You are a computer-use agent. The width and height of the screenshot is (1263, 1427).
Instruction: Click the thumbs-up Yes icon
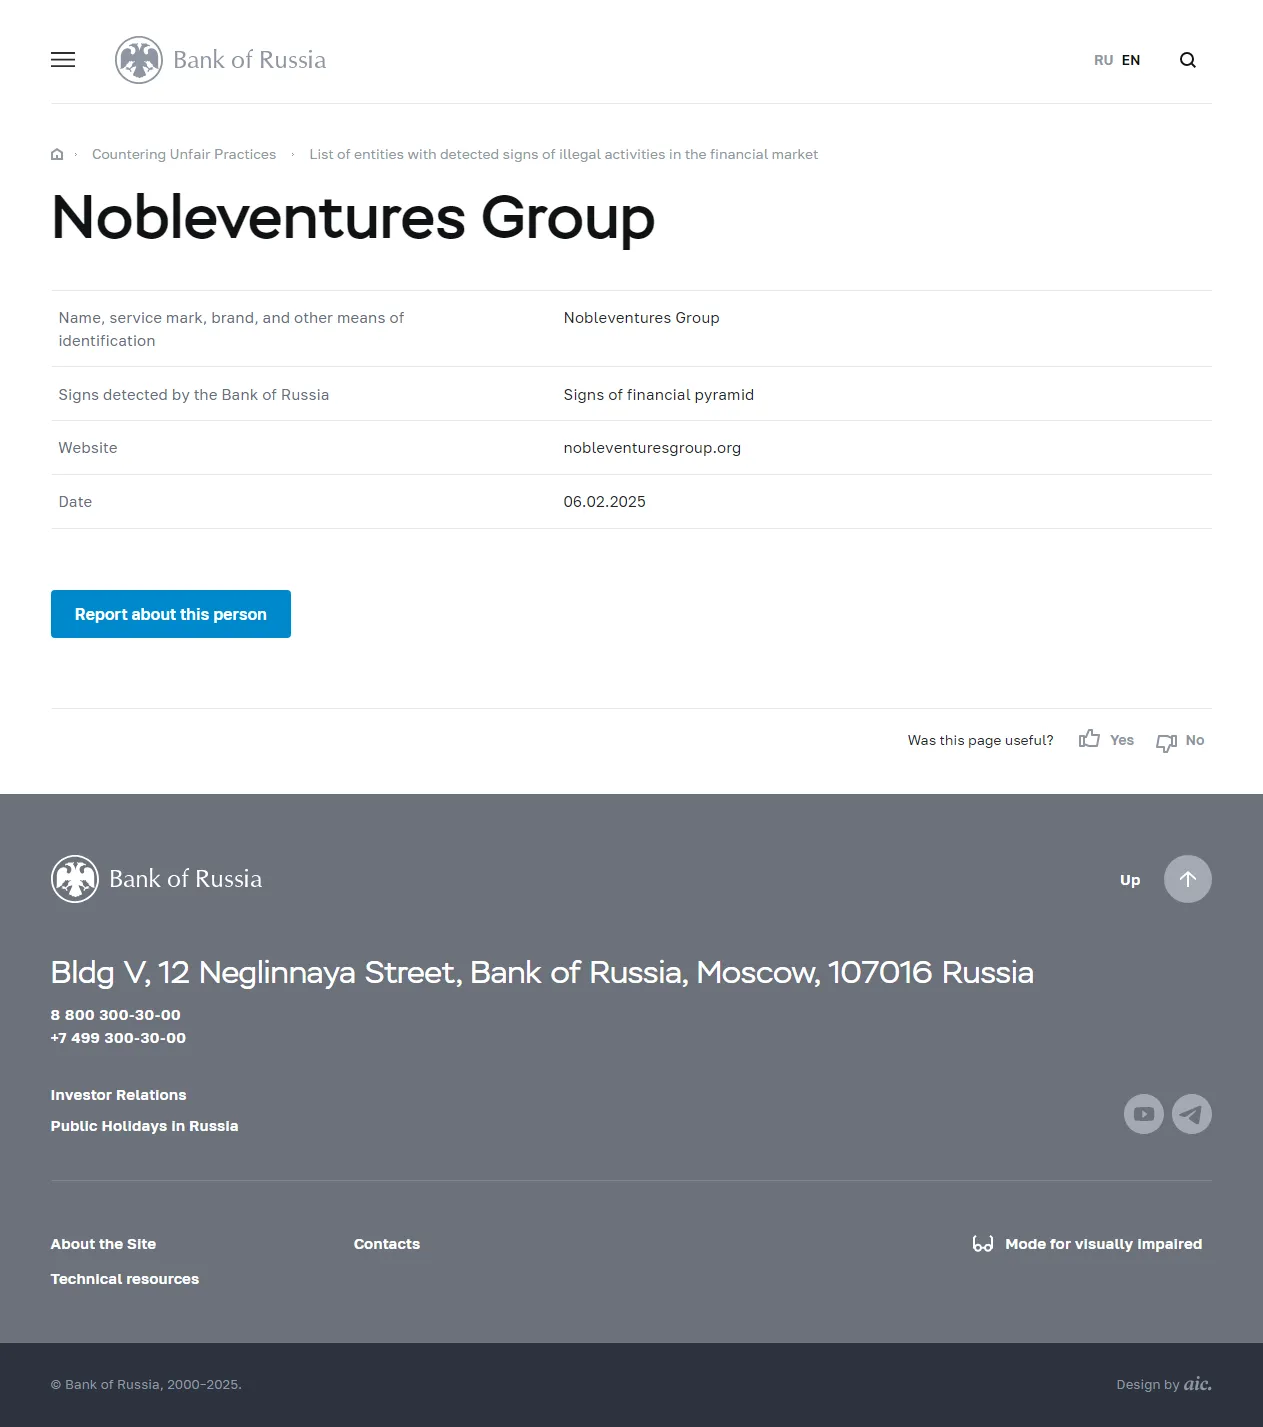1089,739
